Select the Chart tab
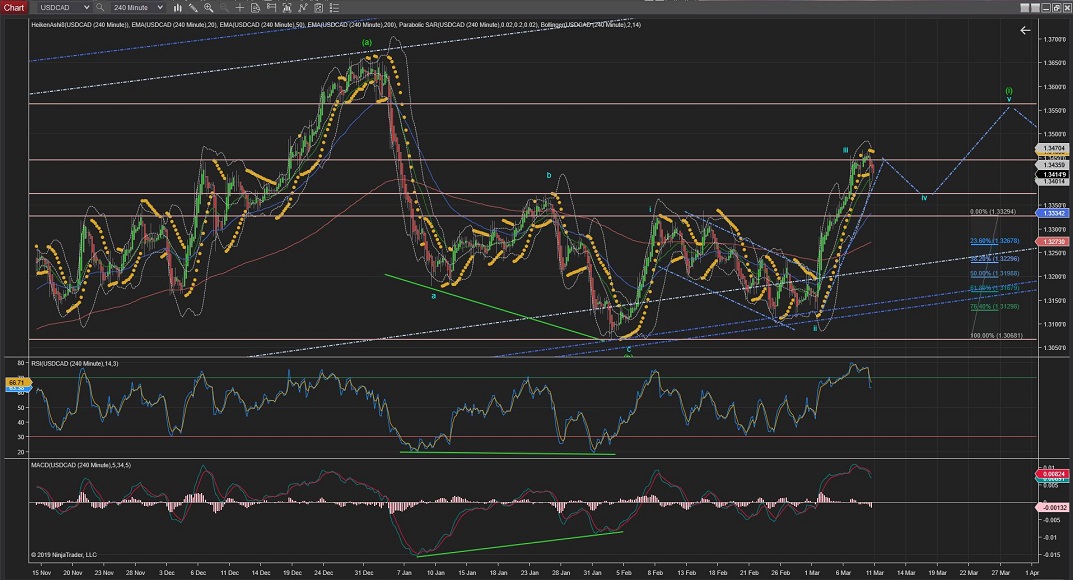Image resolution: width=1073 pixels, height=580 pixels. point(14,8)
